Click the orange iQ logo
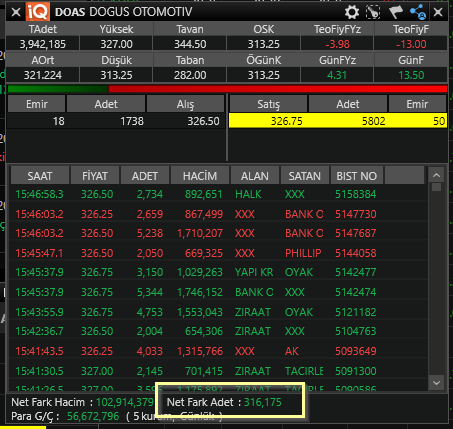 point(38,12)
